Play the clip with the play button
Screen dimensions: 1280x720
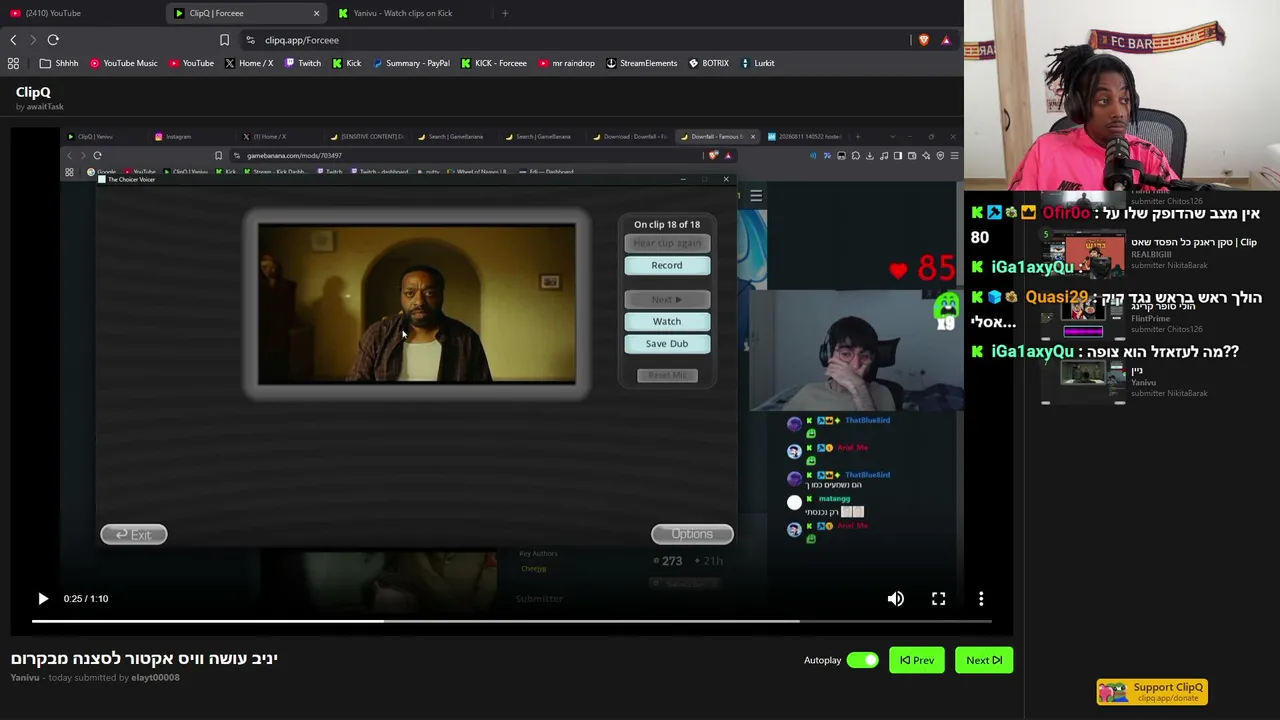(42, 598)
